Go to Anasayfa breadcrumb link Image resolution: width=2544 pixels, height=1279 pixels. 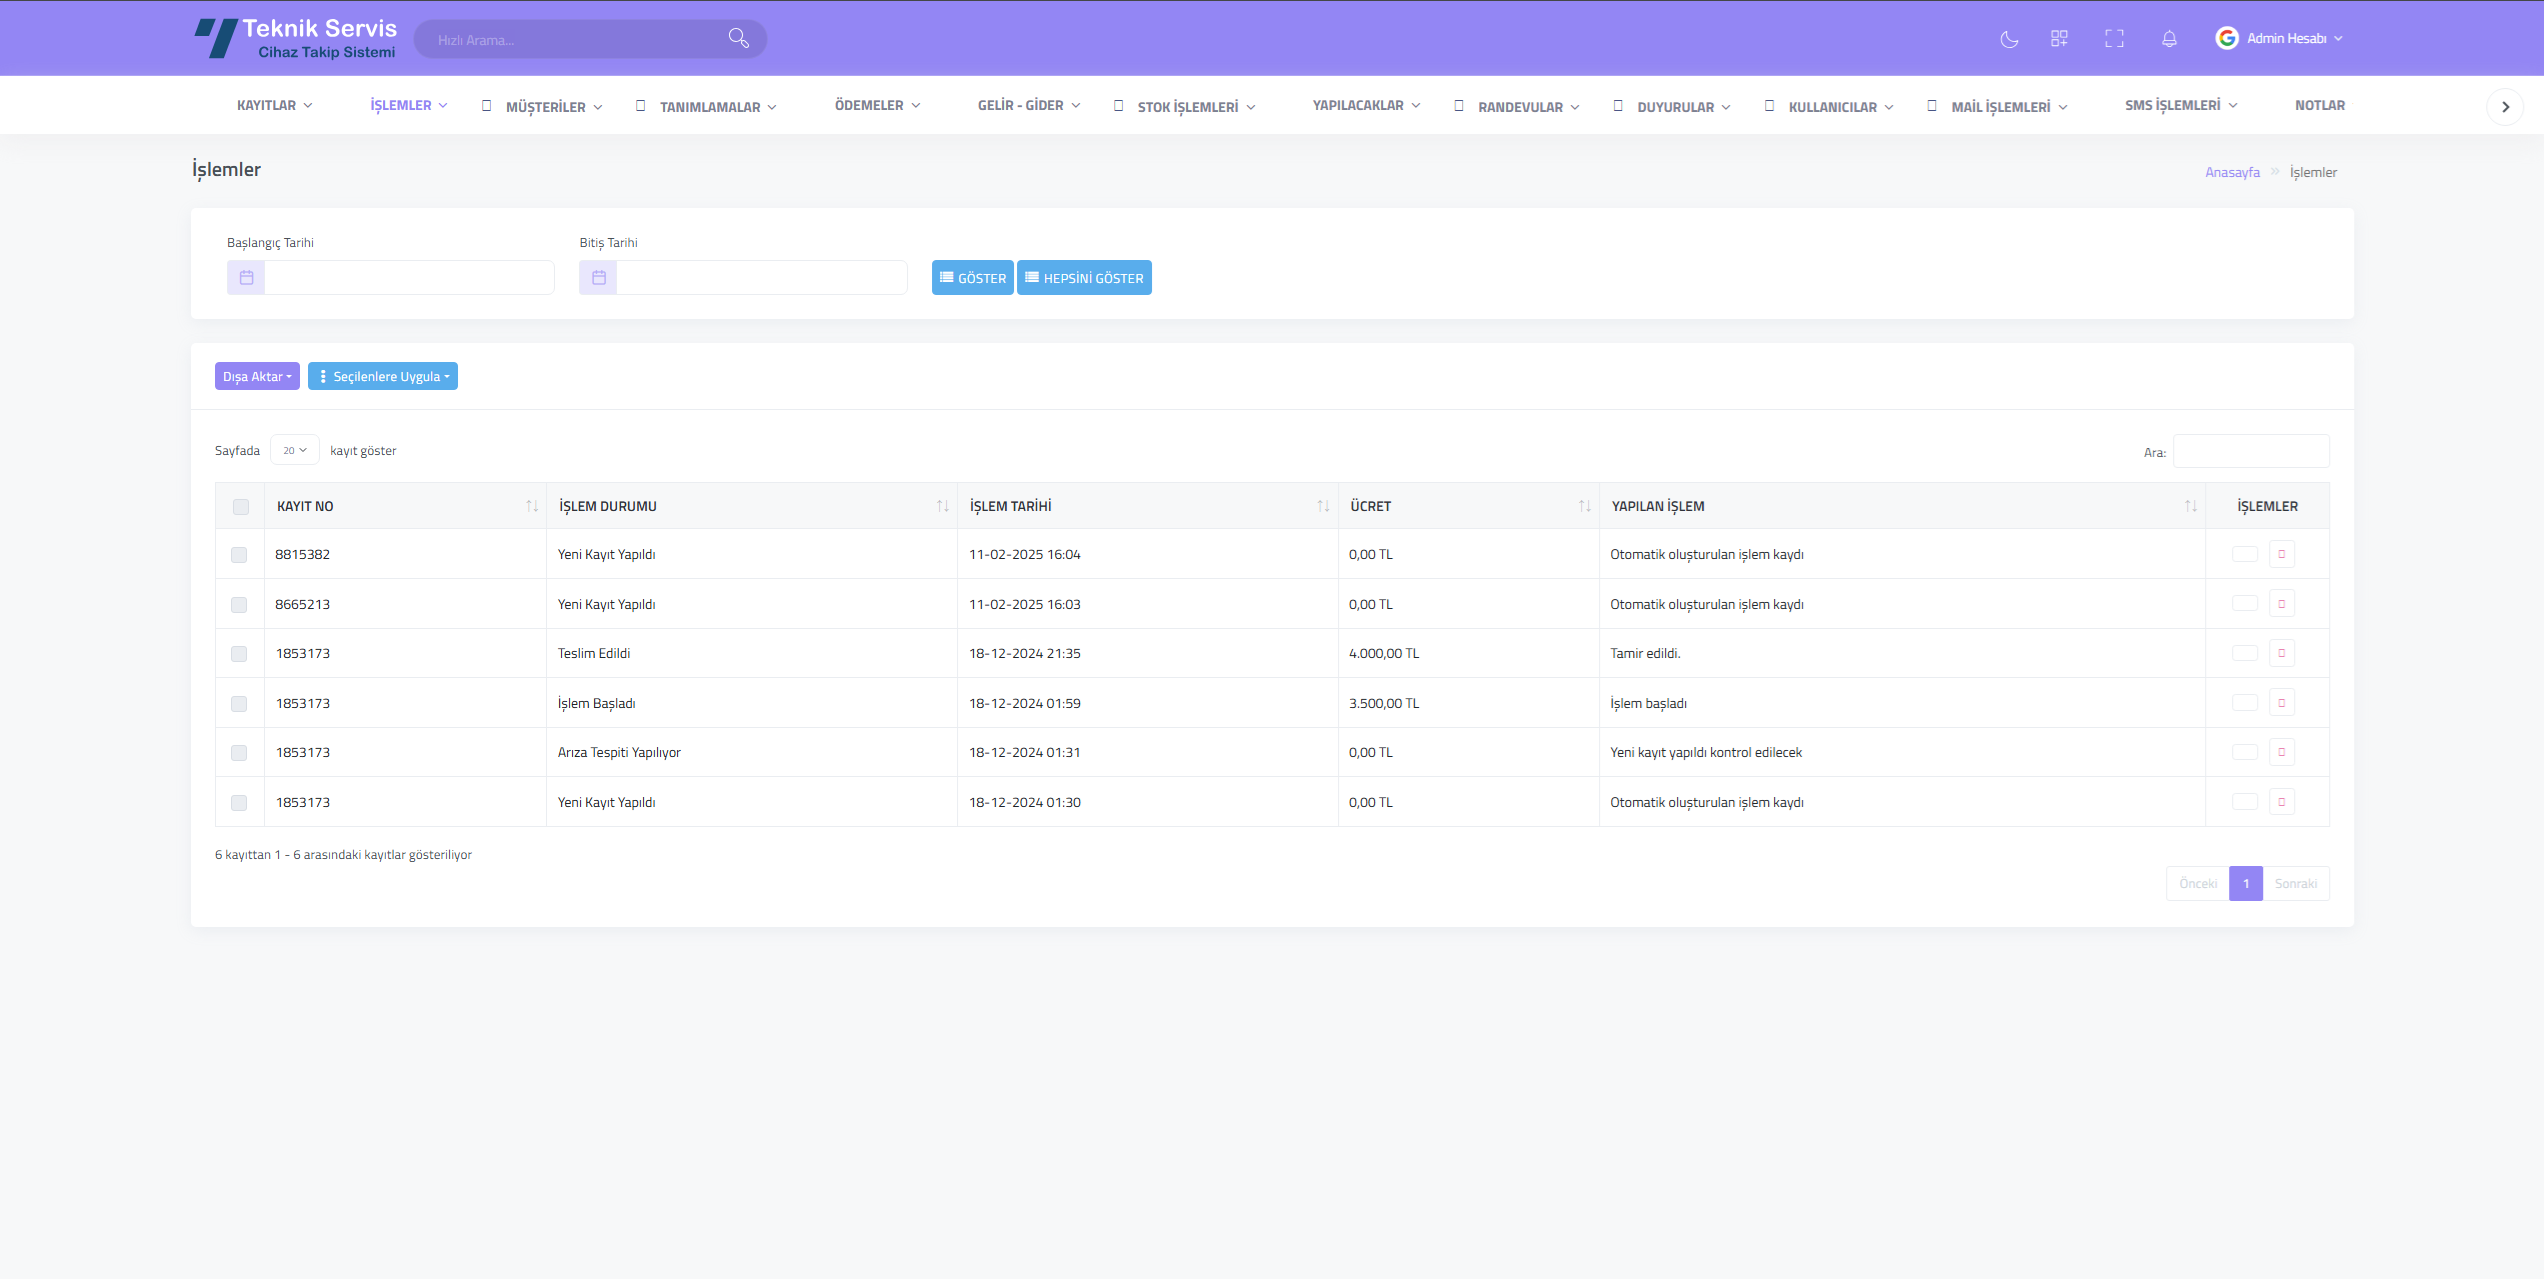[x=2232, y=173]
